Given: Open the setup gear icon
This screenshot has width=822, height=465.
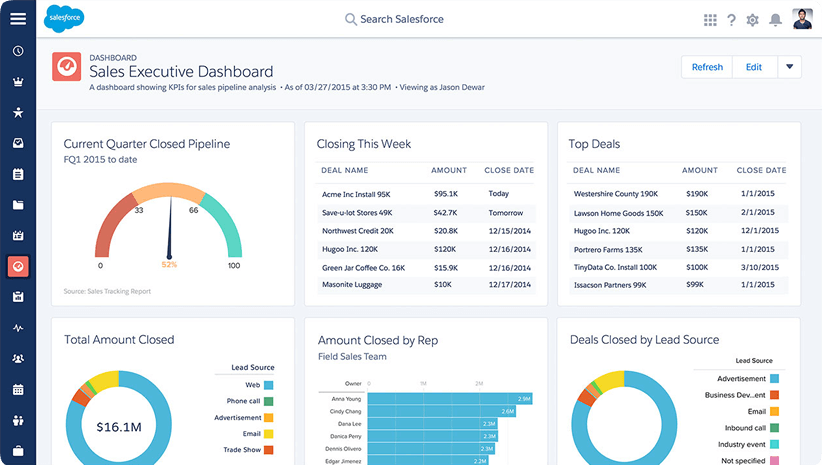Looking at the screenshot, I should [752, 20].
